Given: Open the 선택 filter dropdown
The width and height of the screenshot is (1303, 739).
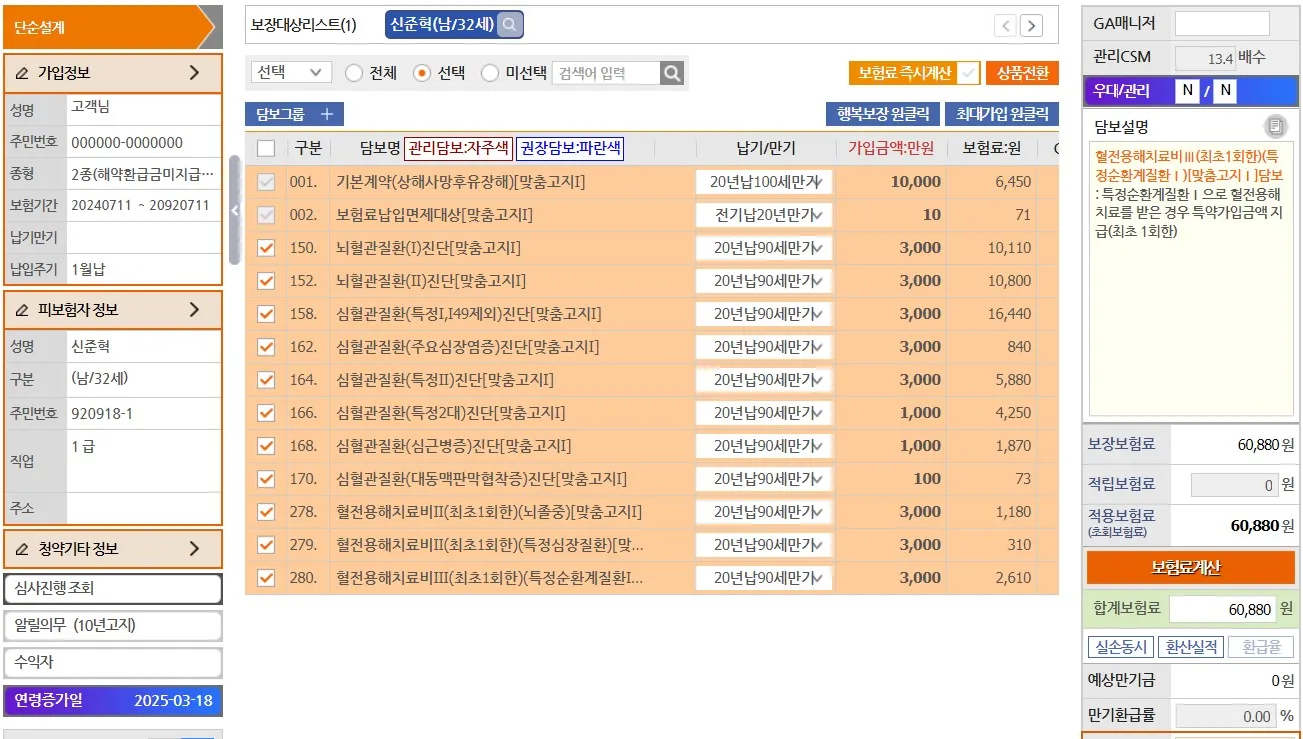Looking at the screenshot, I should [290, 72].
